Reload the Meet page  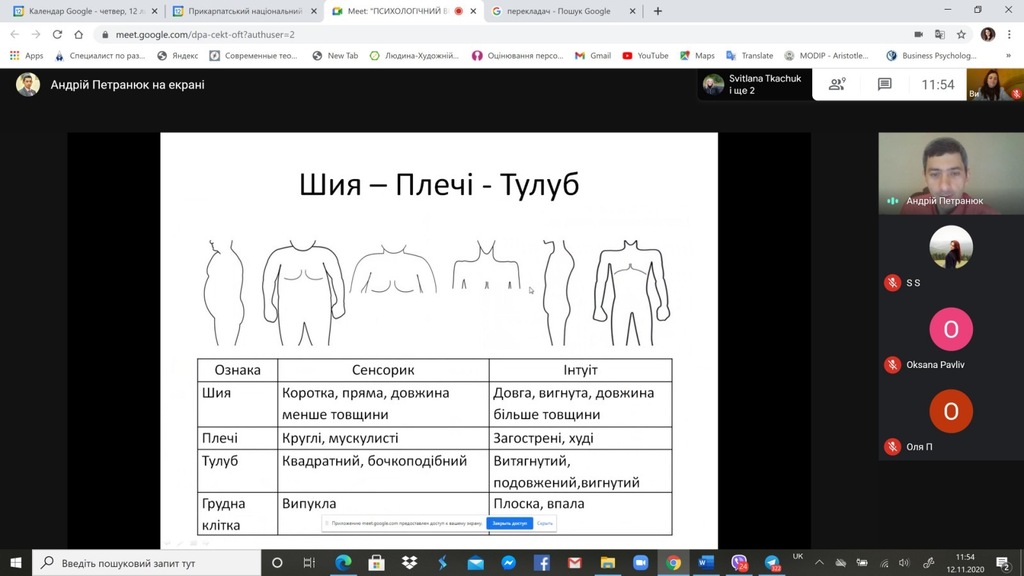[x=56, y=34]
